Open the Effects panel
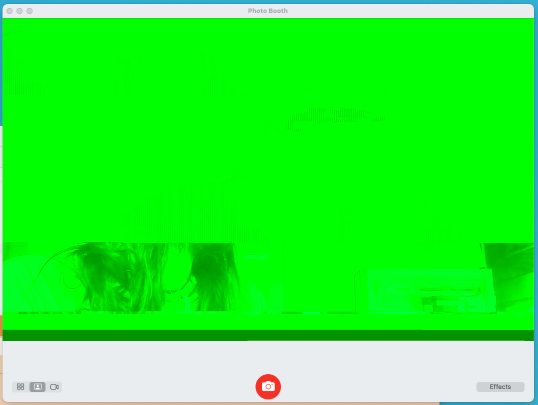 click(x=500, y=386)
